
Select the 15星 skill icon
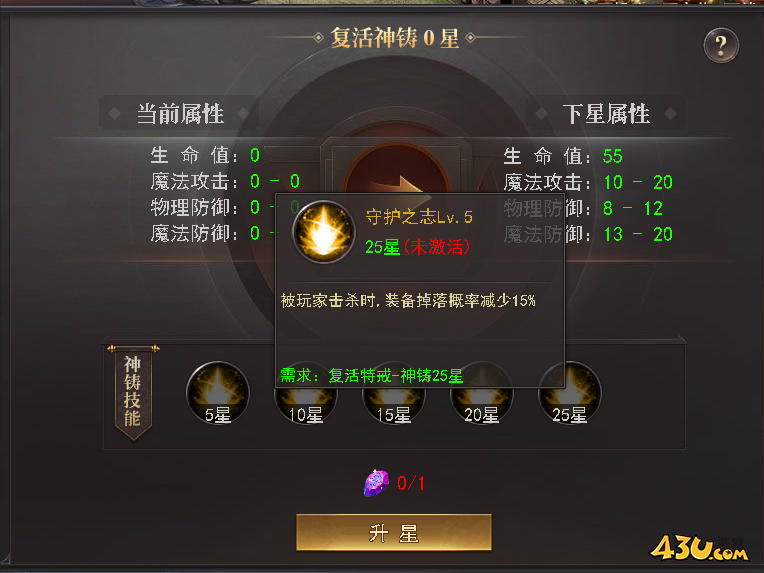pyautogui.click(x=394, y=406)
